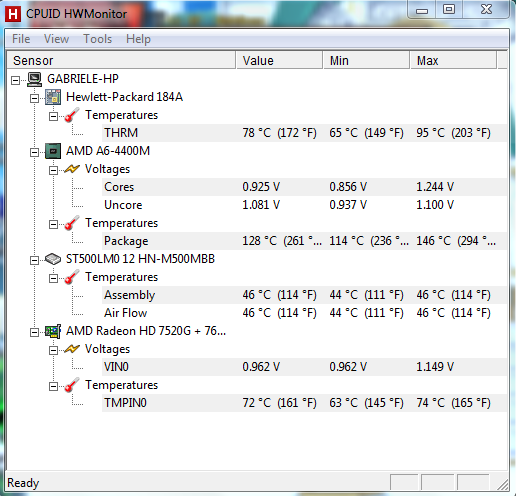Click Package max value 146 °C
The image size is (516, 496).
[x=456, y=241]
